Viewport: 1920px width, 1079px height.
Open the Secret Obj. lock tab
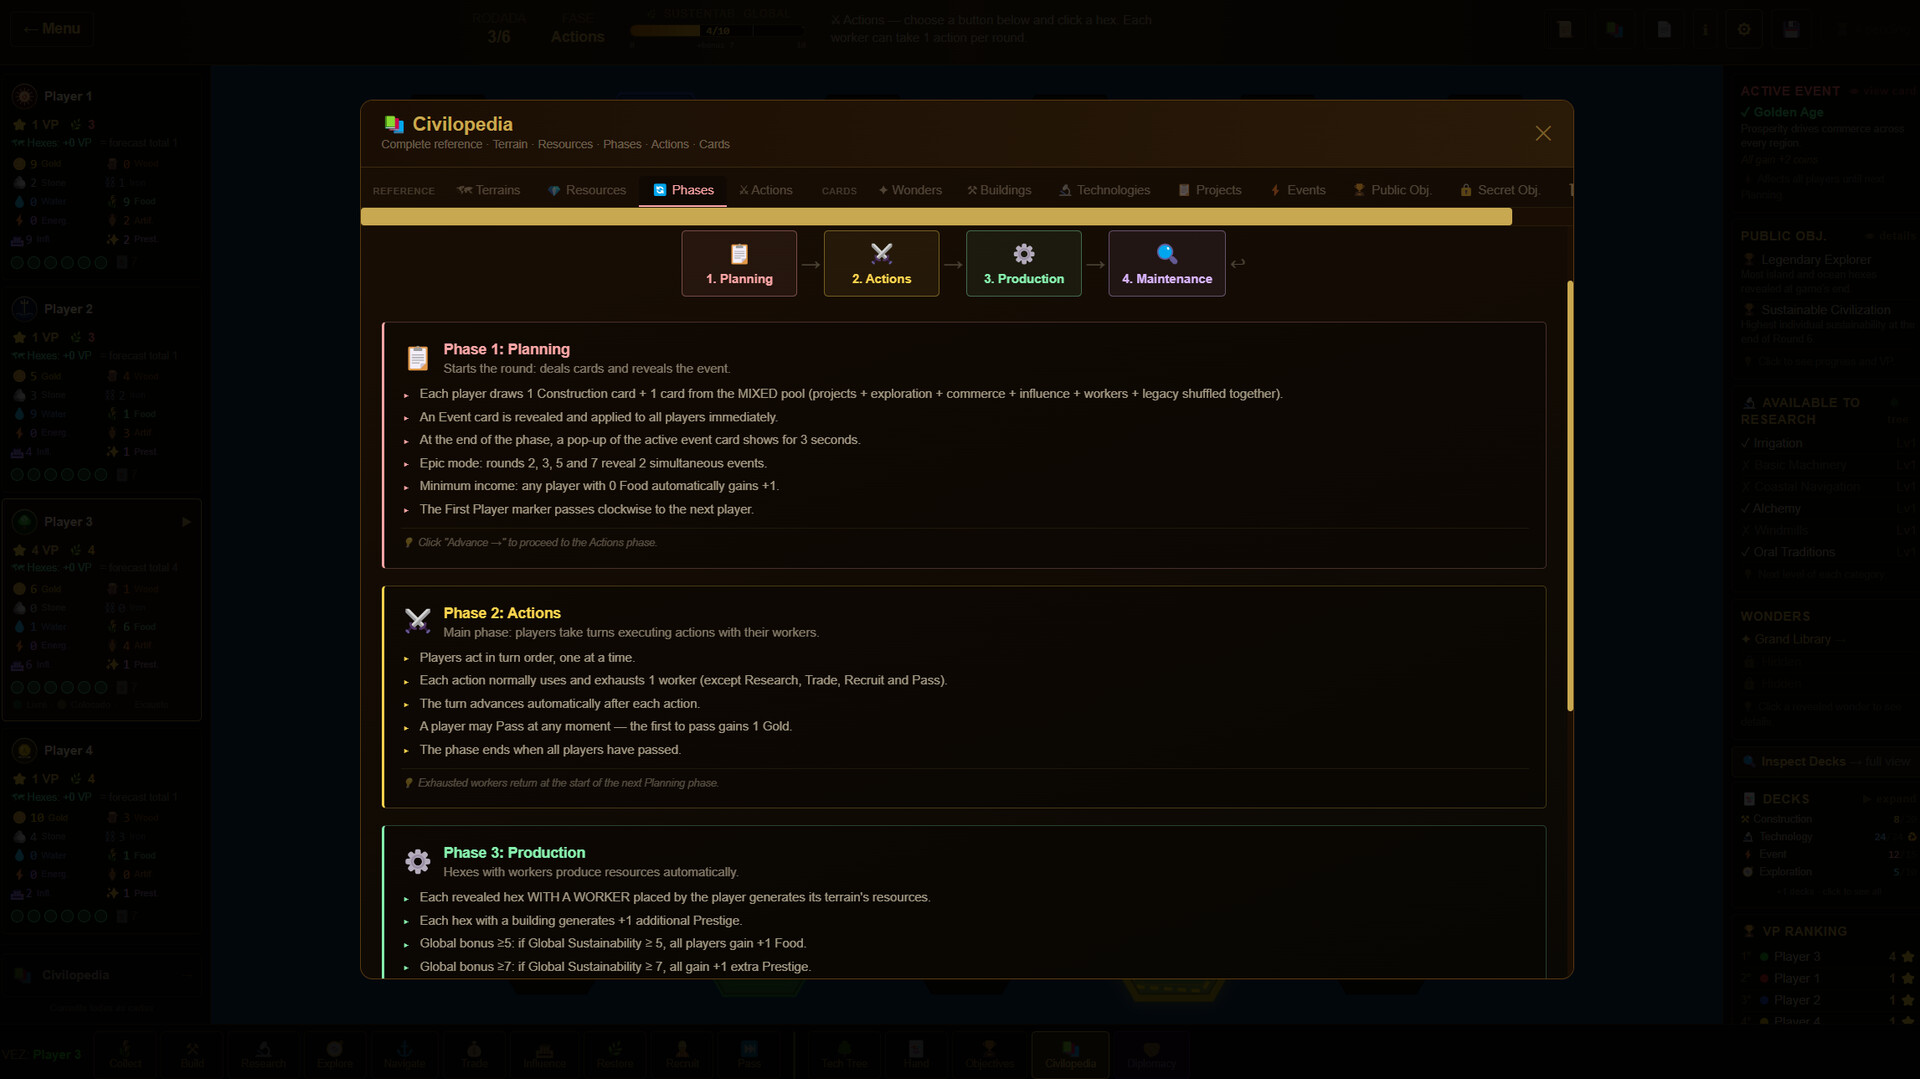click(1499, 190)
